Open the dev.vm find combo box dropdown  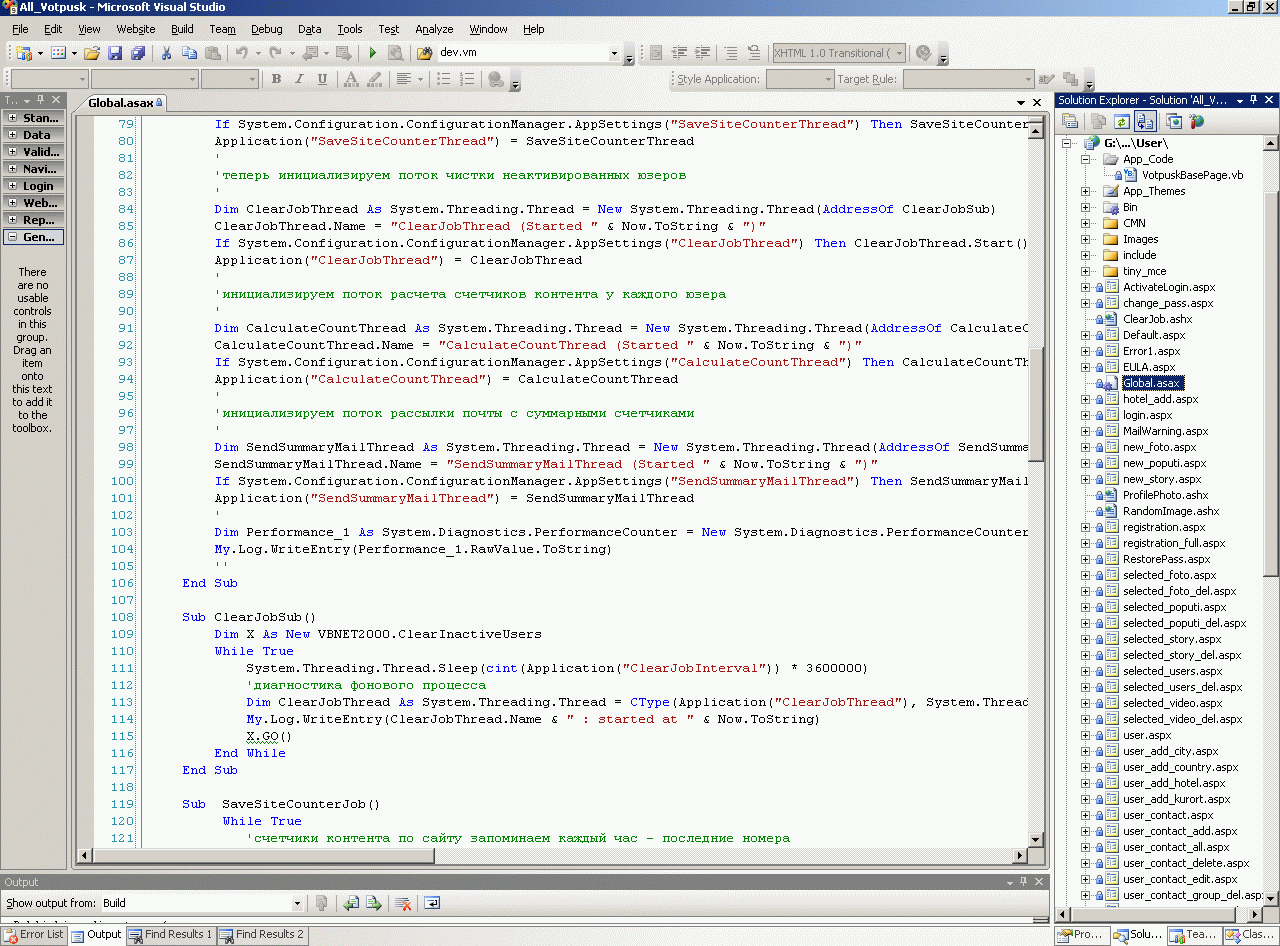pyautogui.click(x=614, y=53)
